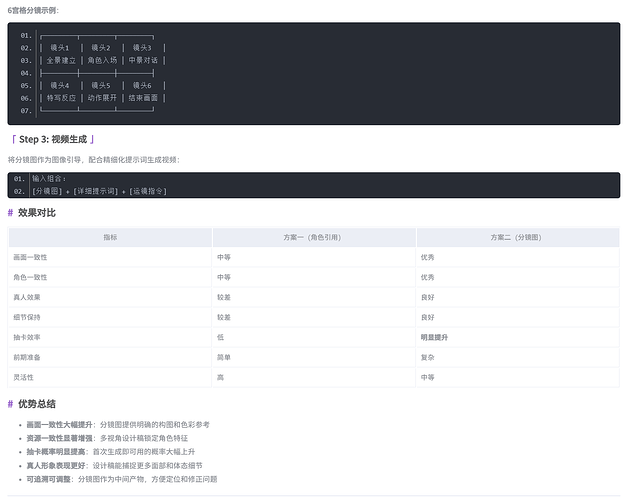Click the '真人效果' row label
This screenshot has height=500, width=625.
[27, 297]
